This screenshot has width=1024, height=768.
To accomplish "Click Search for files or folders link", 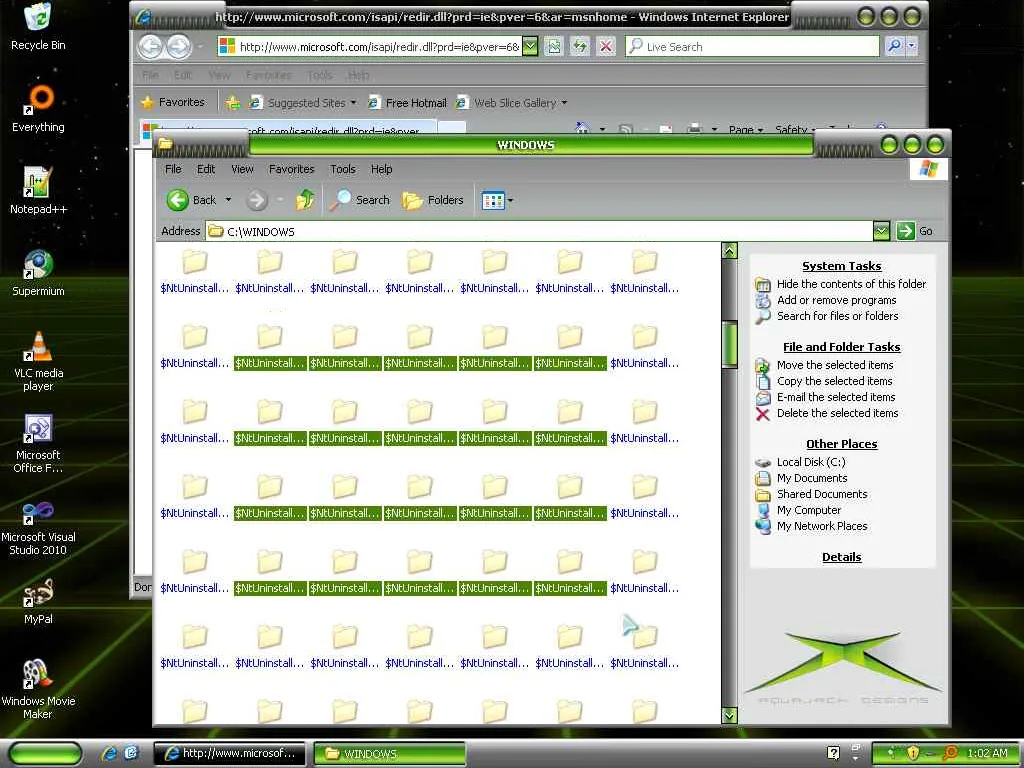I will point(837,316).
